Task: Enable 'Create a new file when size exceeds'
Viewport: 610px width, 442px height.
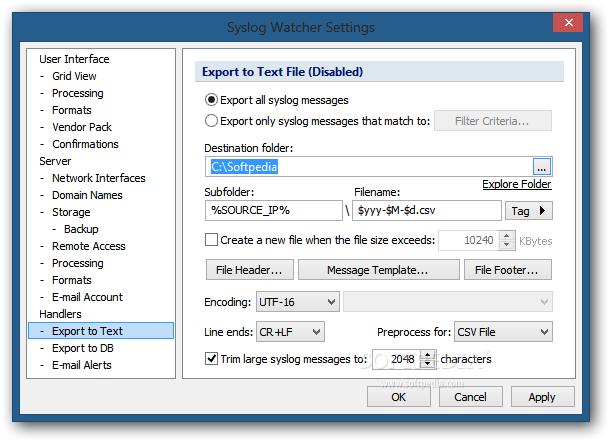Action: pyautogui.click(x=211, y=240)
